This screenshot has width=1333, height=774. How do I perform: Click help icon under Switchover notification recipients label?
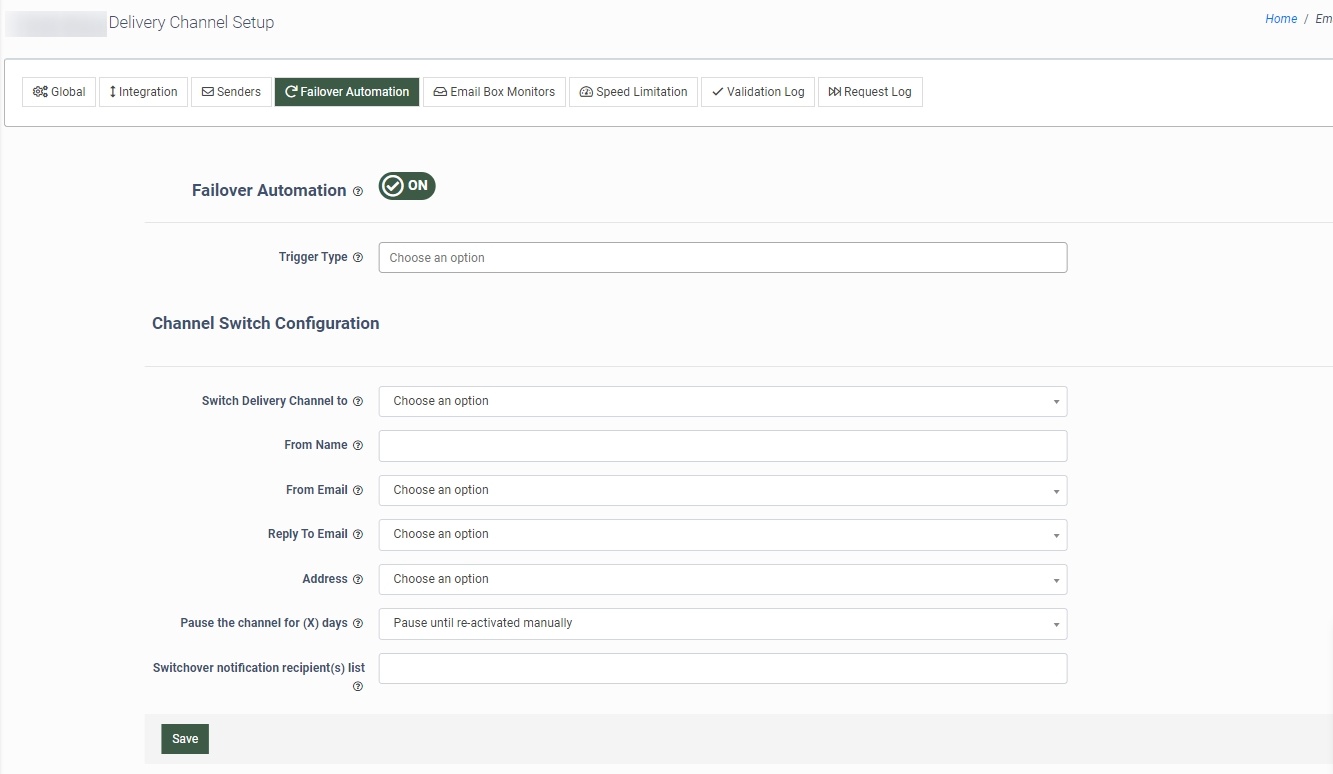pyautogui.click(x=358, y=687)
